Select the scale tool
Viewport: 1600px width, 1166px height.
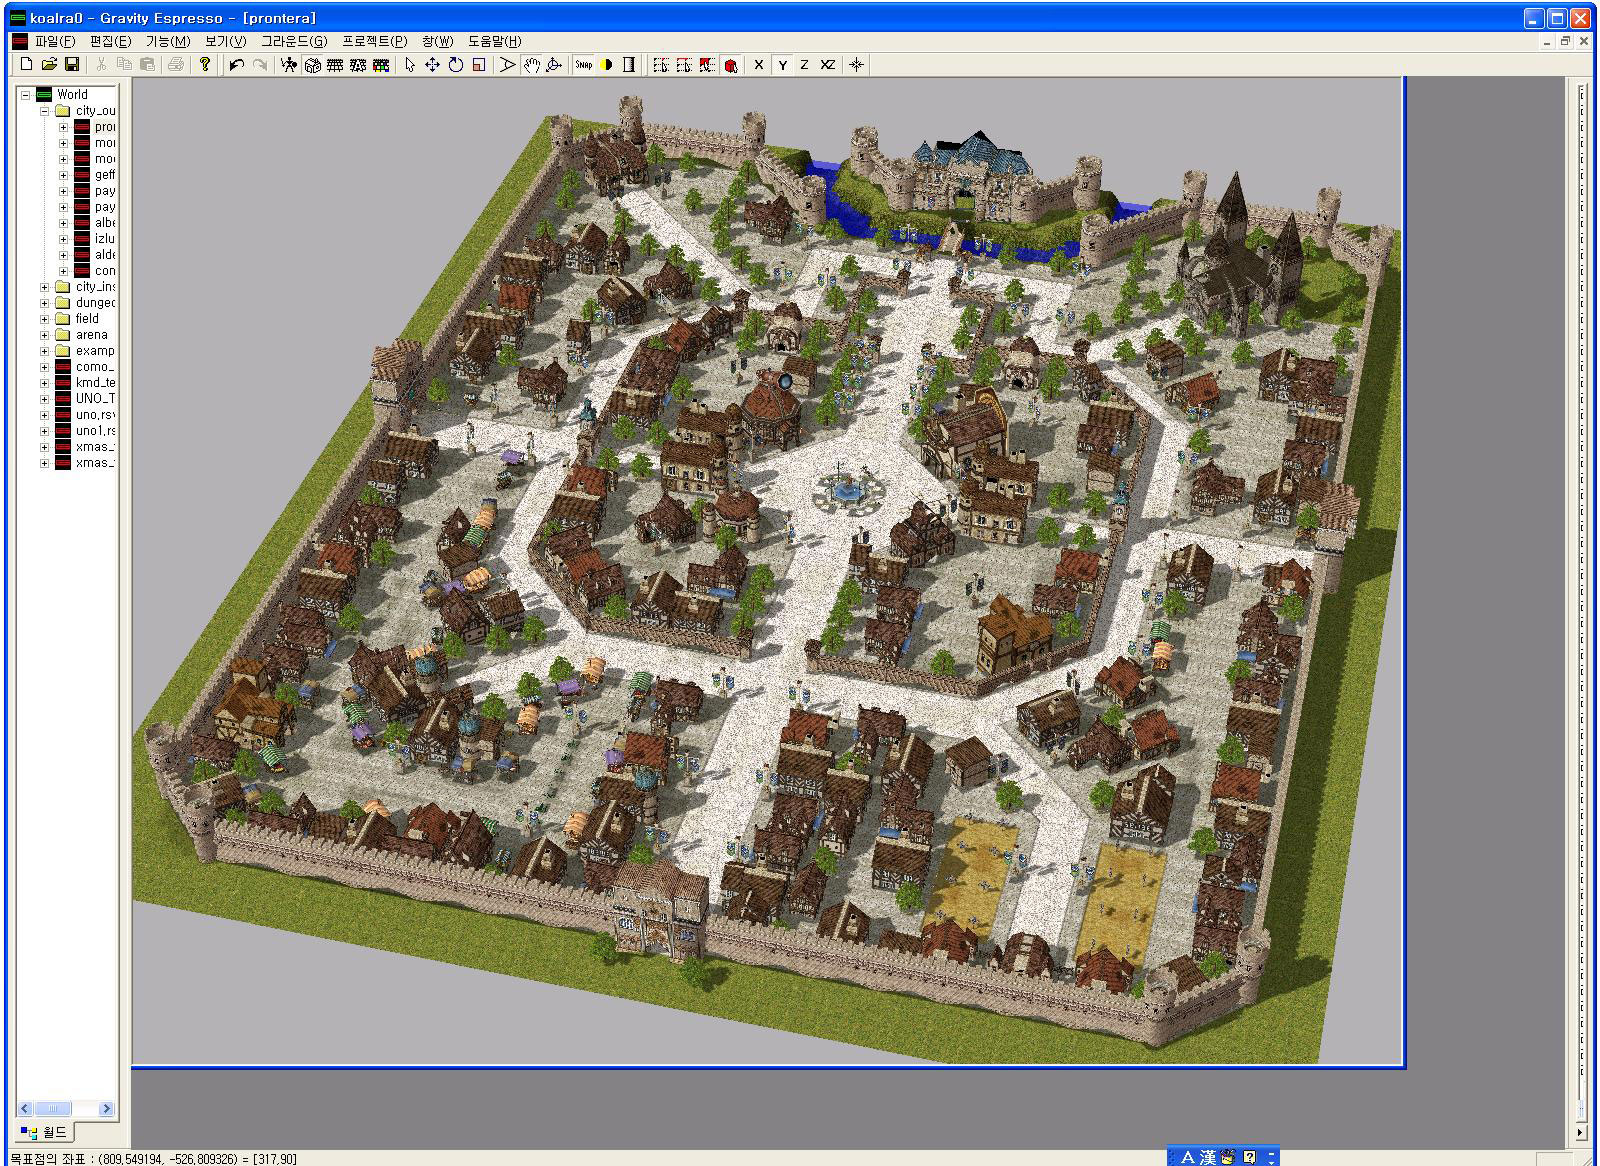(478, 64)
